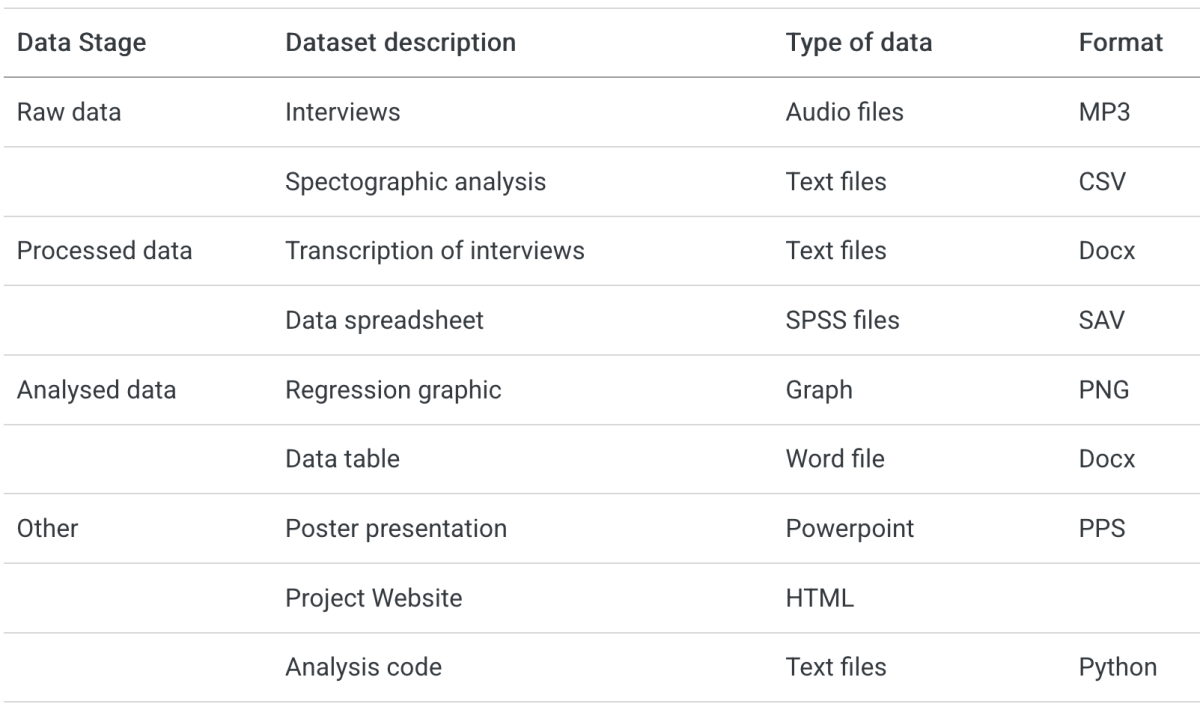Screen dimensions: 1200x710
Task: Select the PNG format cell
Action: (x=1104, y=390)
